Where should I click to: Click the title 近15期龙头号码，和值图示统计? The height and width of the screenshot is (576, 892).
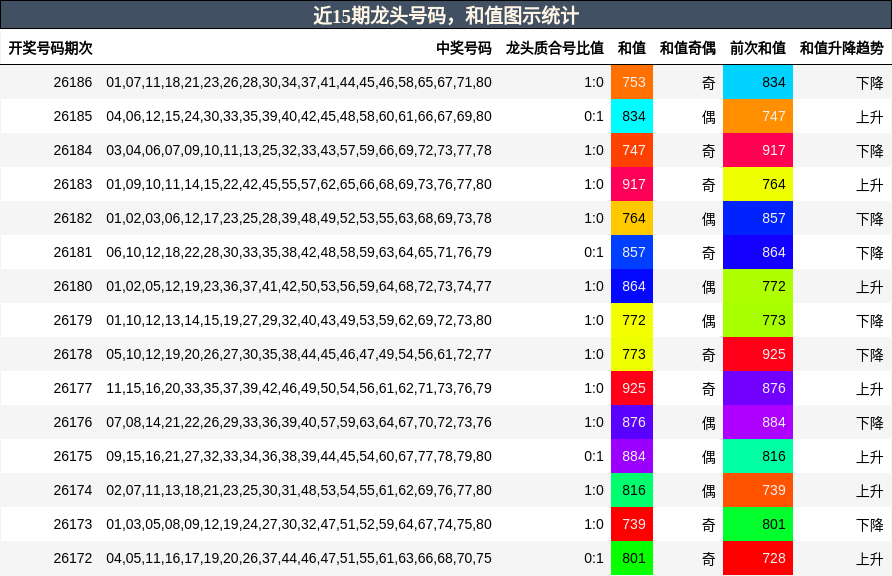(x=446, y=15)
